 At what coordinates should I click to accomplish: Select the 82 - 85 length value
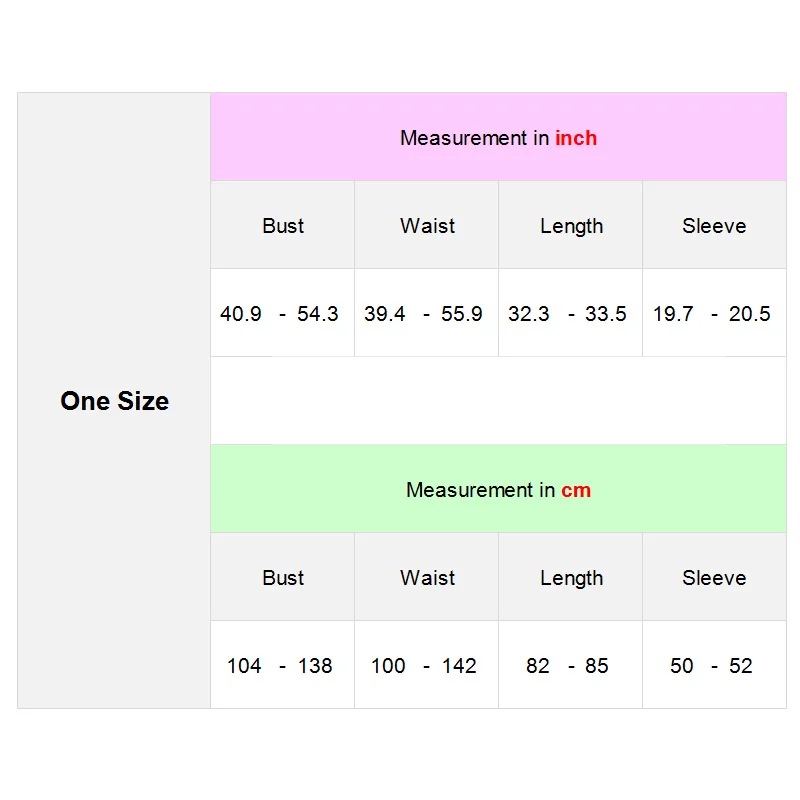coord(567,666)
